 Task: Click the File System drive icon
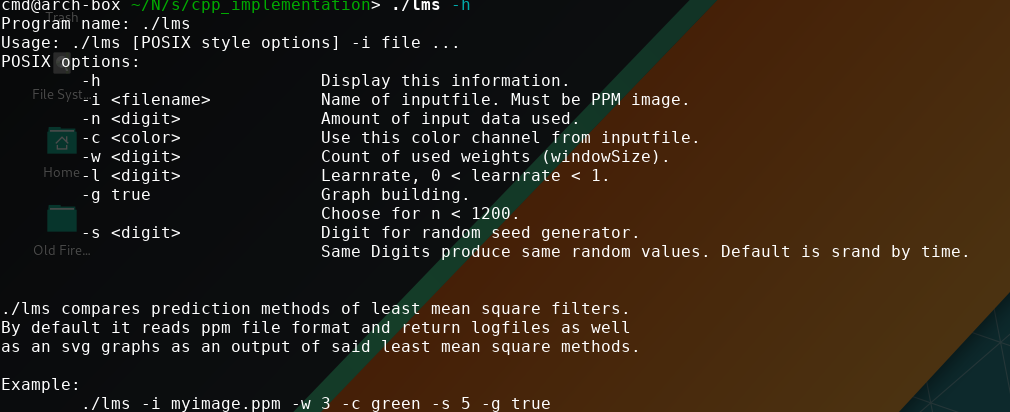[x=62, y=64]
